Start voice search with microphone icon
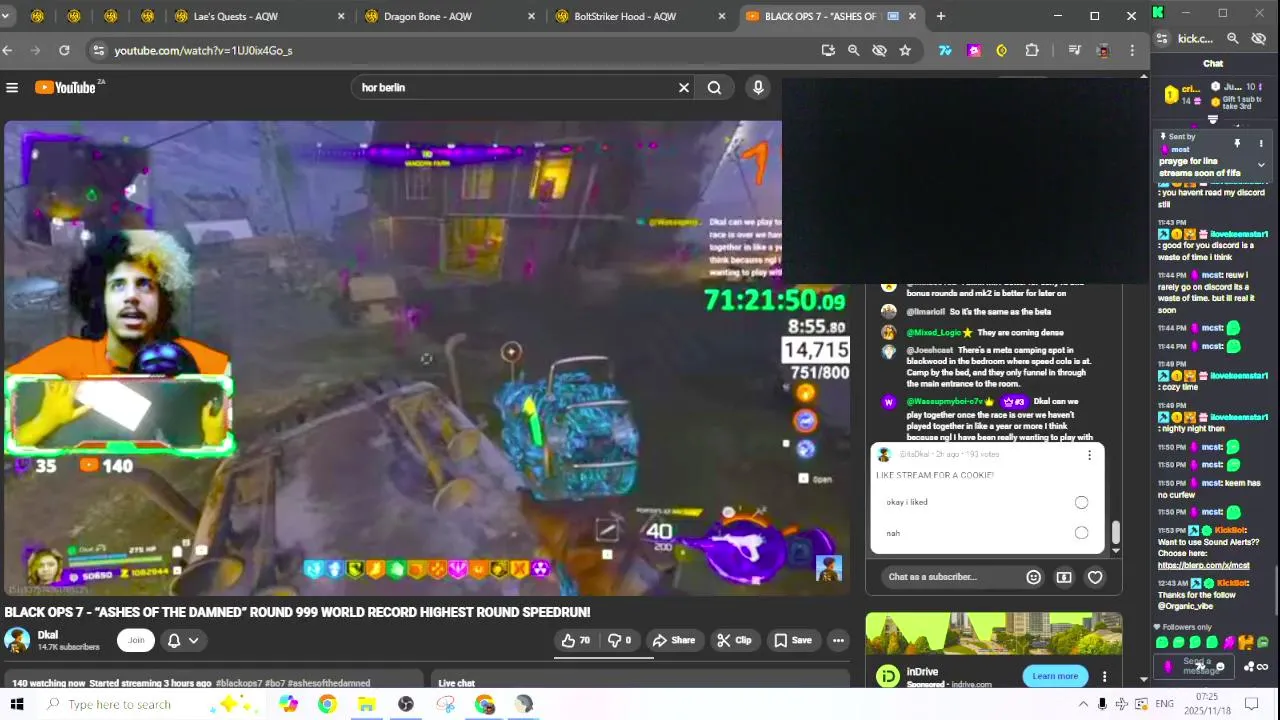Viewport: 1280px width, 720px height. click(758, 88)
